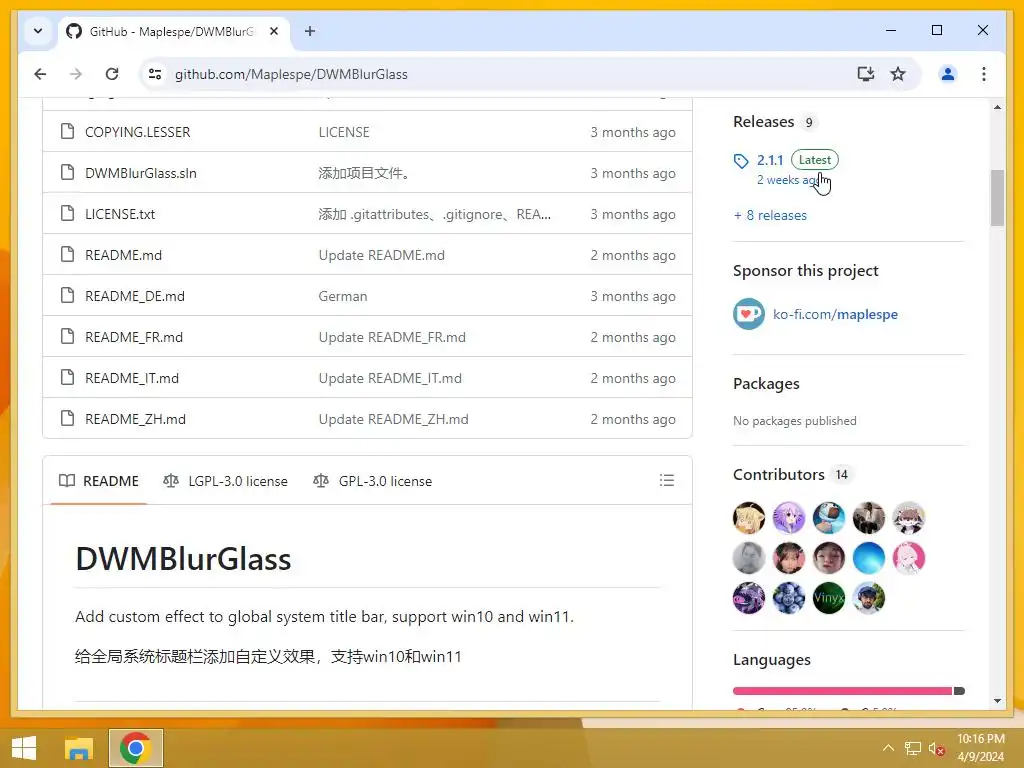Click the scrollbar down arrow
This screenshot has height=768, width=1024.
pos(997,701)
